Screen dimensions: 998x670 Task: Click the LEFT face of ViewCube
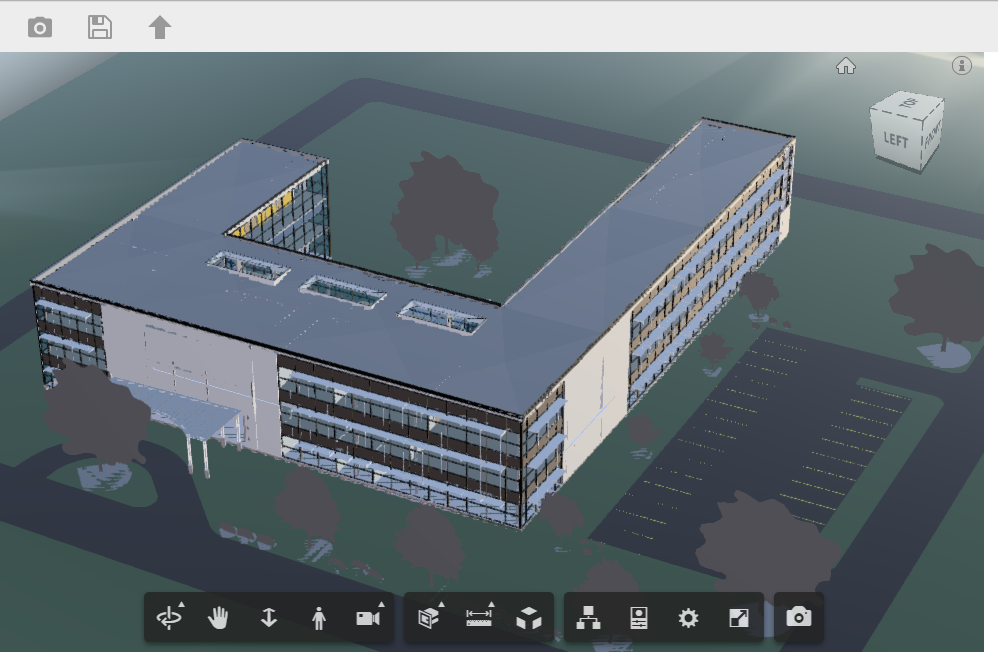tap(895, 139)
